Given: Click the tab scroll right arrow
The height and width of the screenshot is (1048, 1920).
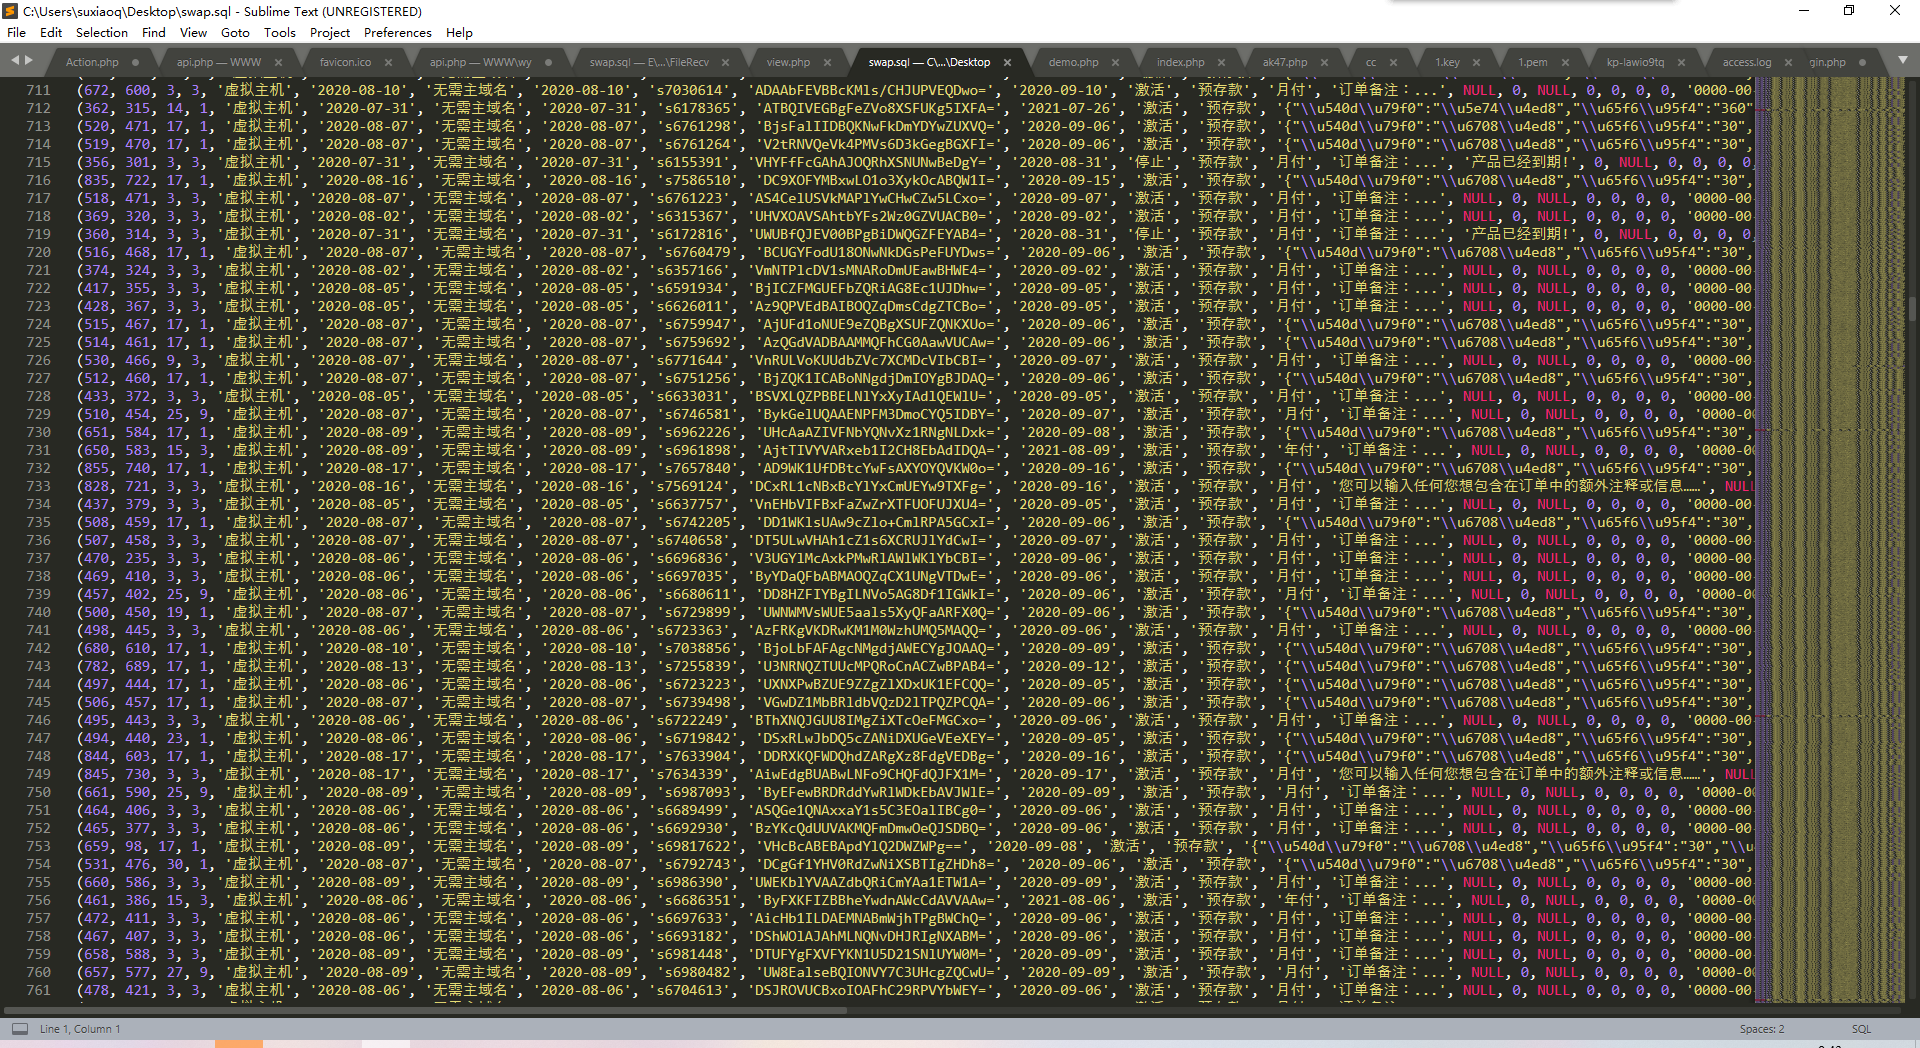Looking at the screenshot, I should tap(29, 61).
